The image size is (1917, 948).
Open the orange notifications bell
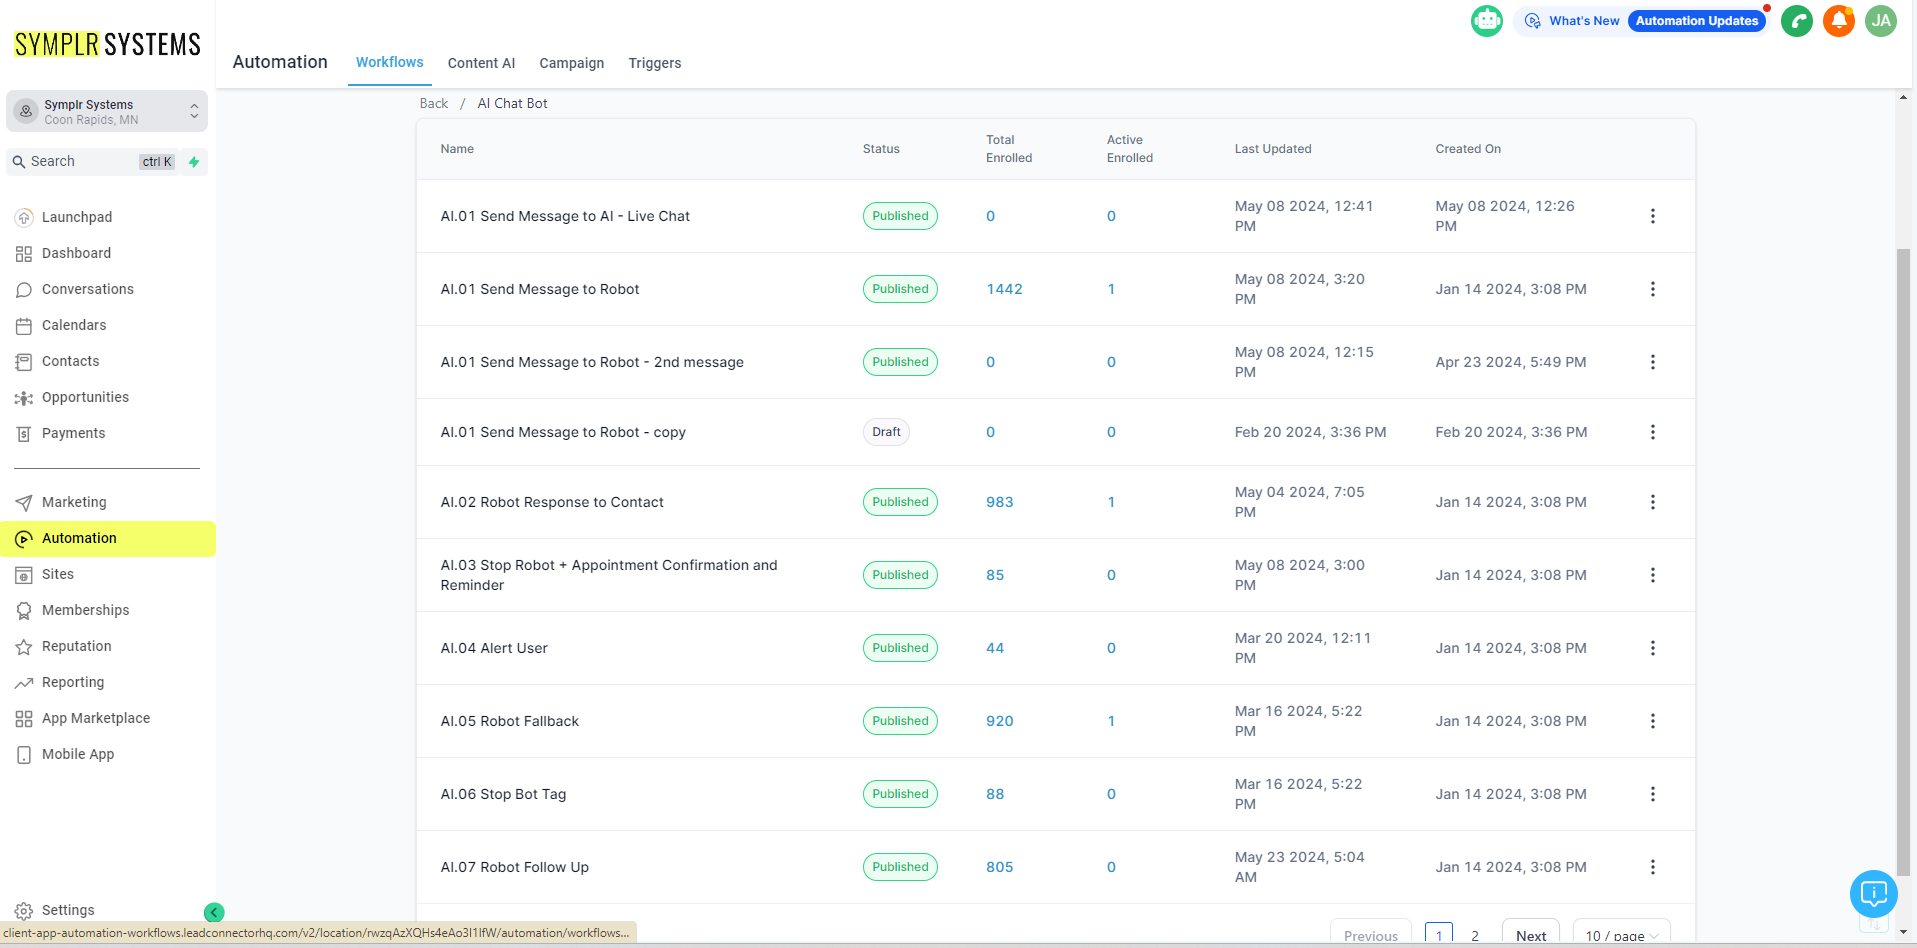1838,21
